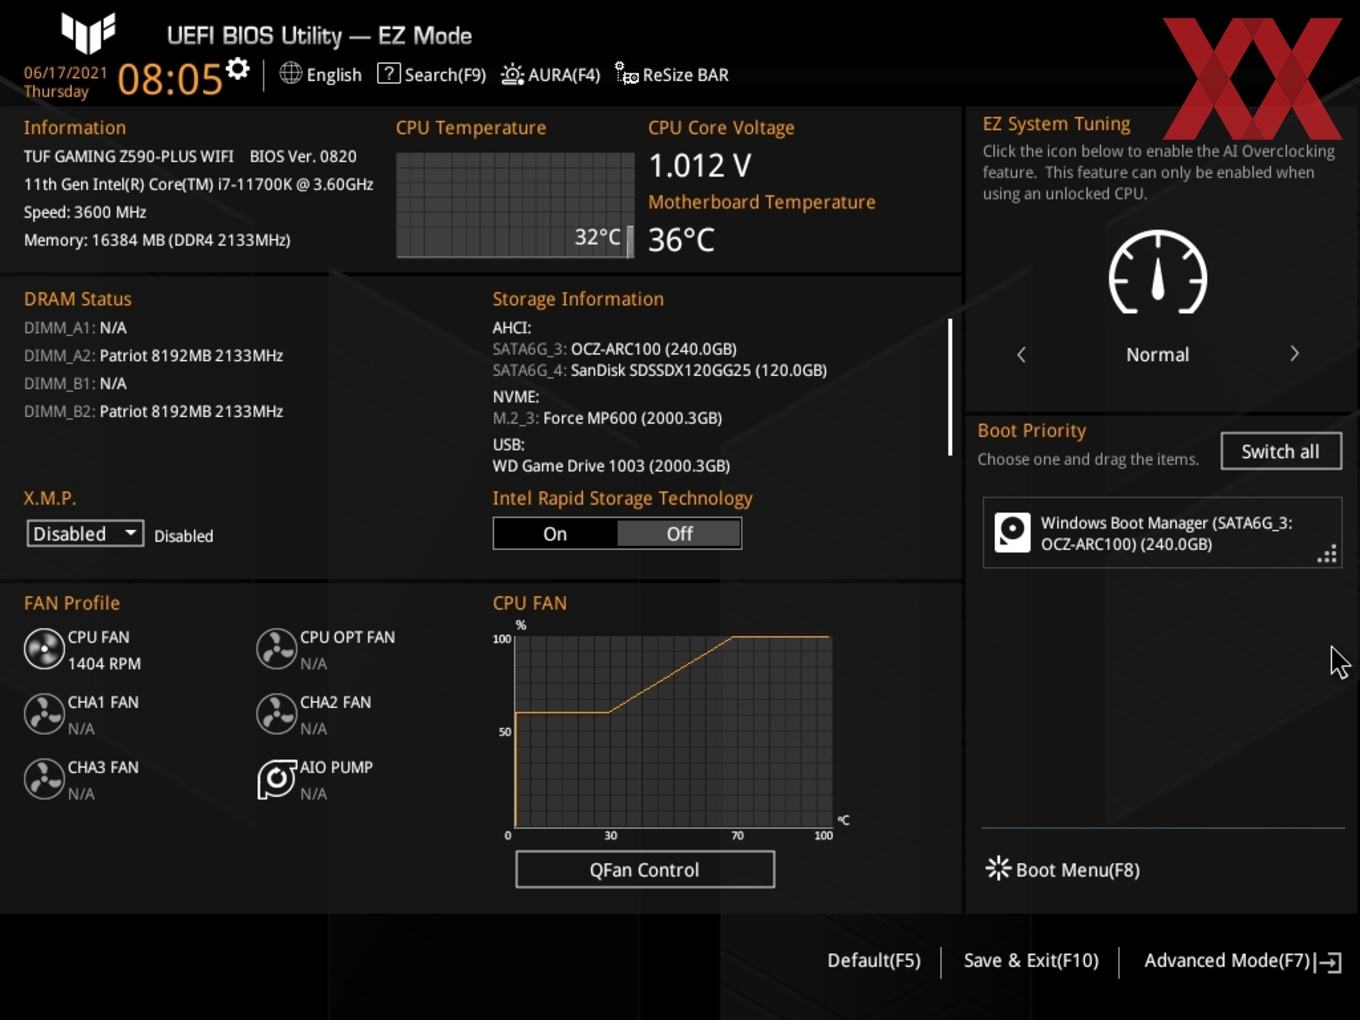This screenshot has width=1360, height=1020.
Task: Click the drag handle on boot entry
Action: coord(1328,555)
